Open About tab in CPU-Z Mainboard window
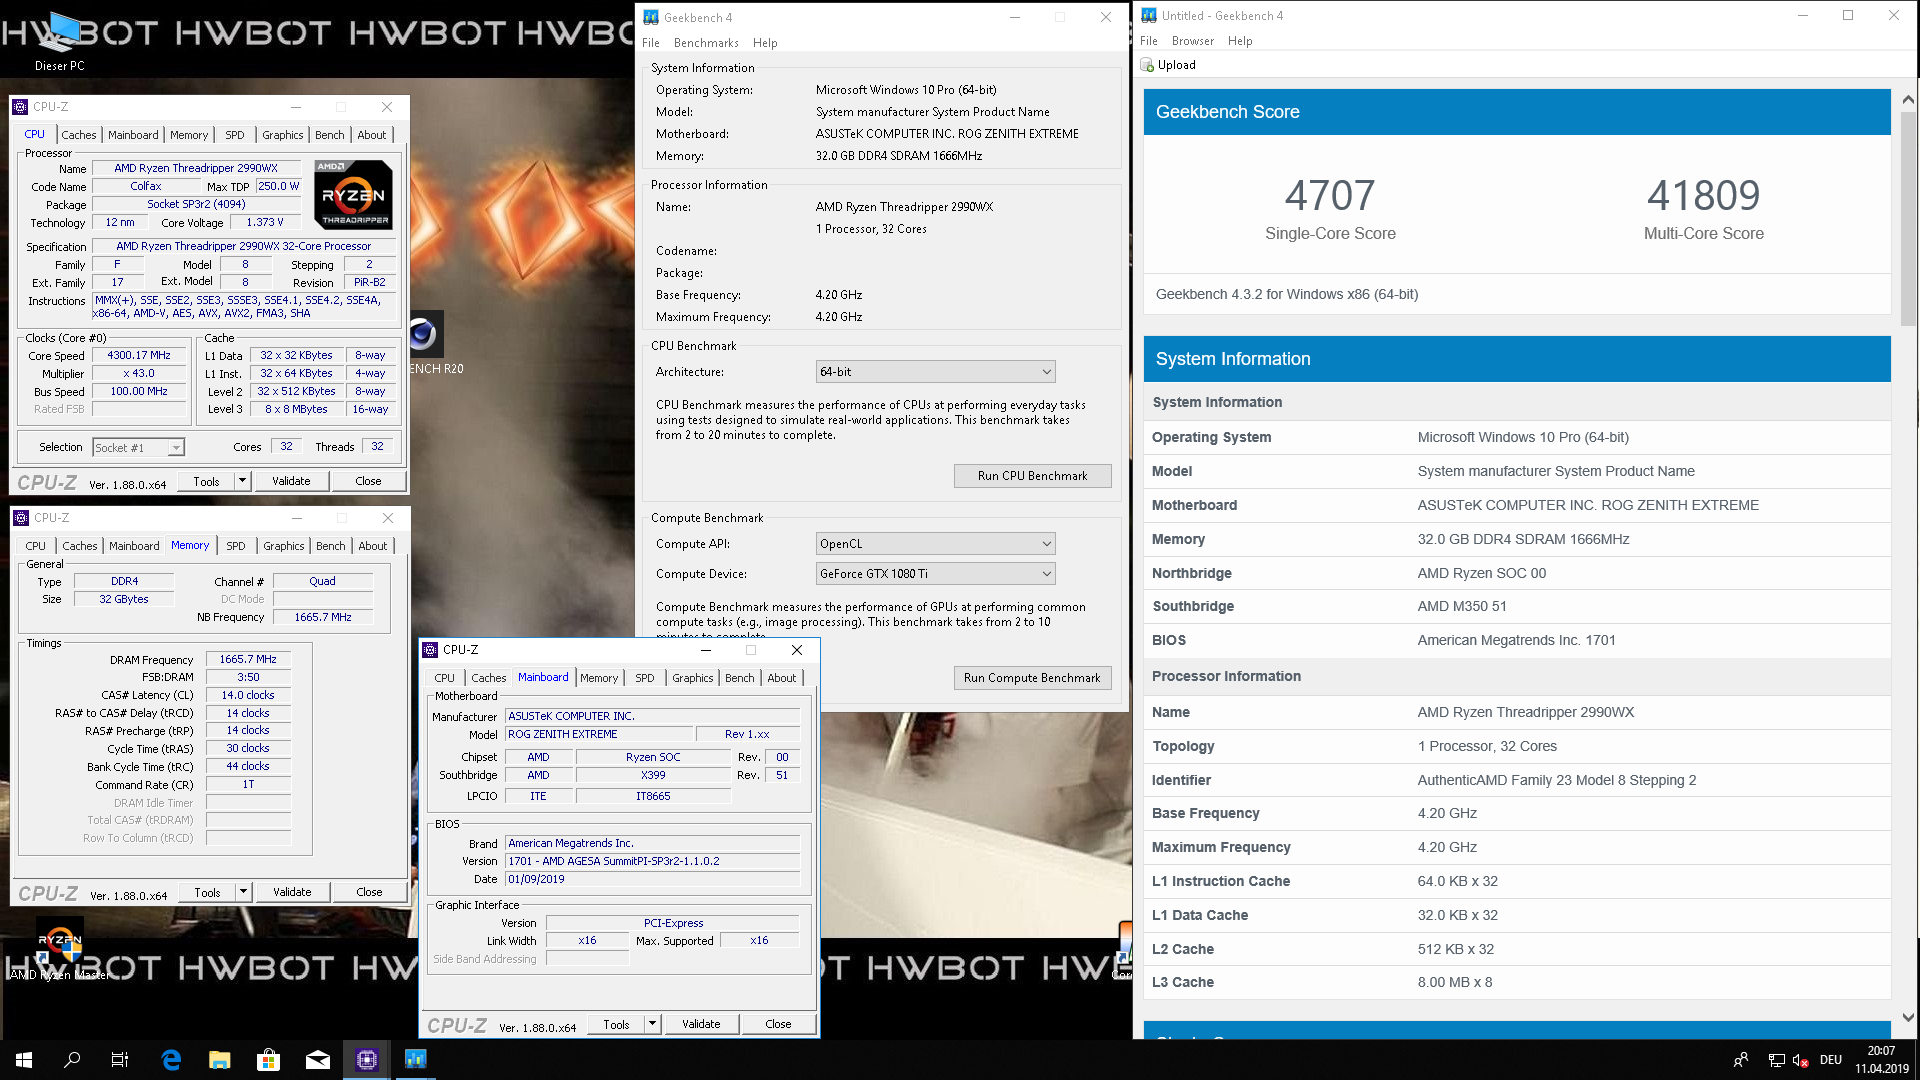Viewport: 1920px width, 1080px height. click(x=782, y=678)
